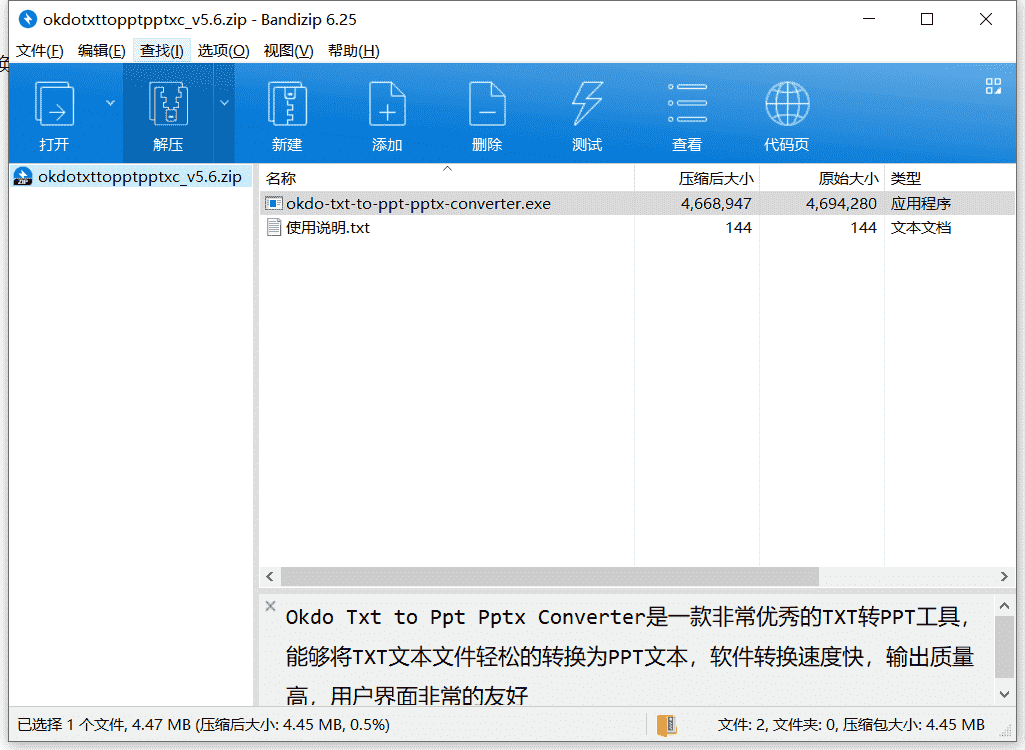Select okdo-txt-to-ppt-pptx-converter.exe file row
This screenshot has width=1025, height=750.
637,203
